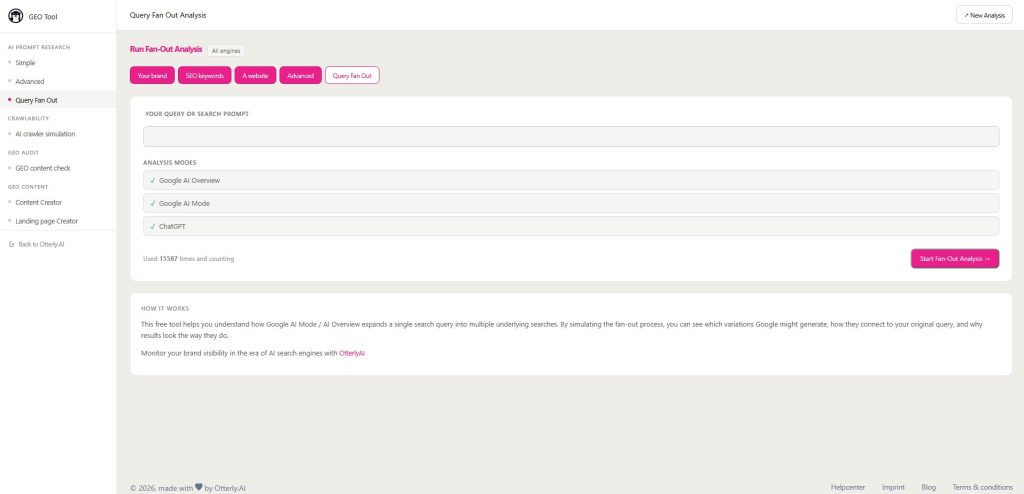
Task: Open the Advanced pink tab
Action: (300, 75)
